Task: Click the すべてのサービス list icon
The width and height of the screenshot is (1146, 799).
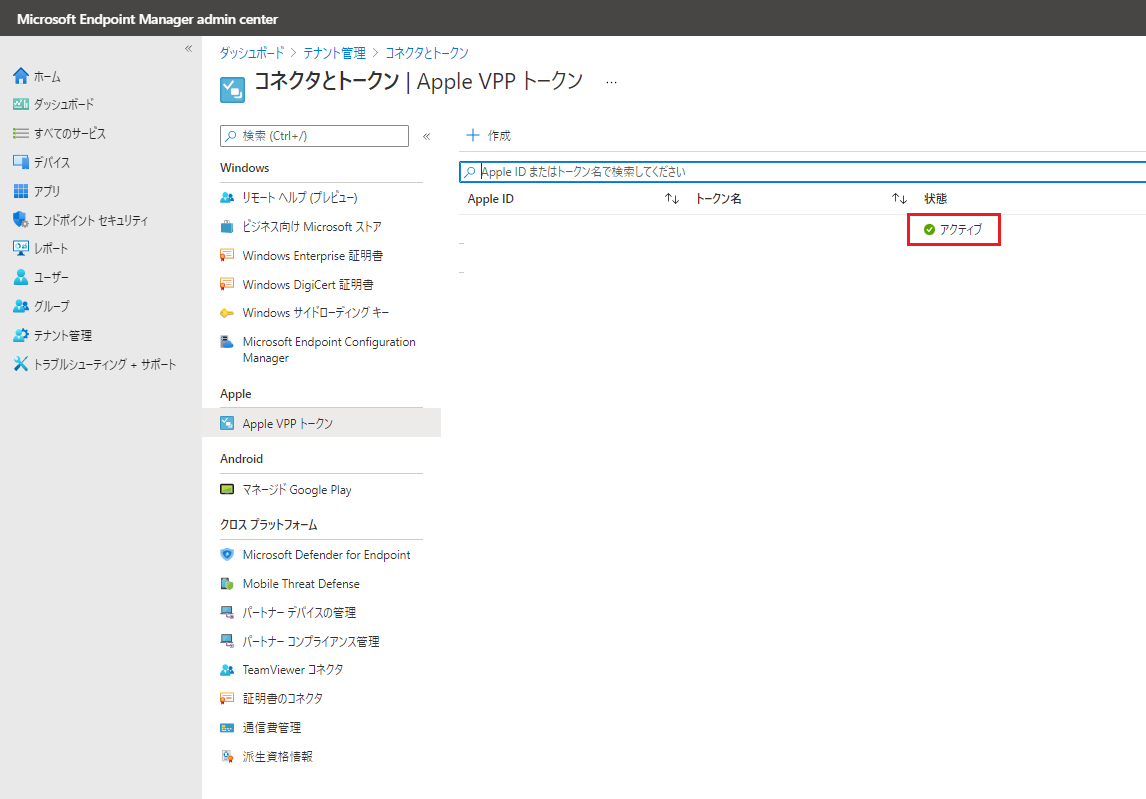Action: pos(20,133)
